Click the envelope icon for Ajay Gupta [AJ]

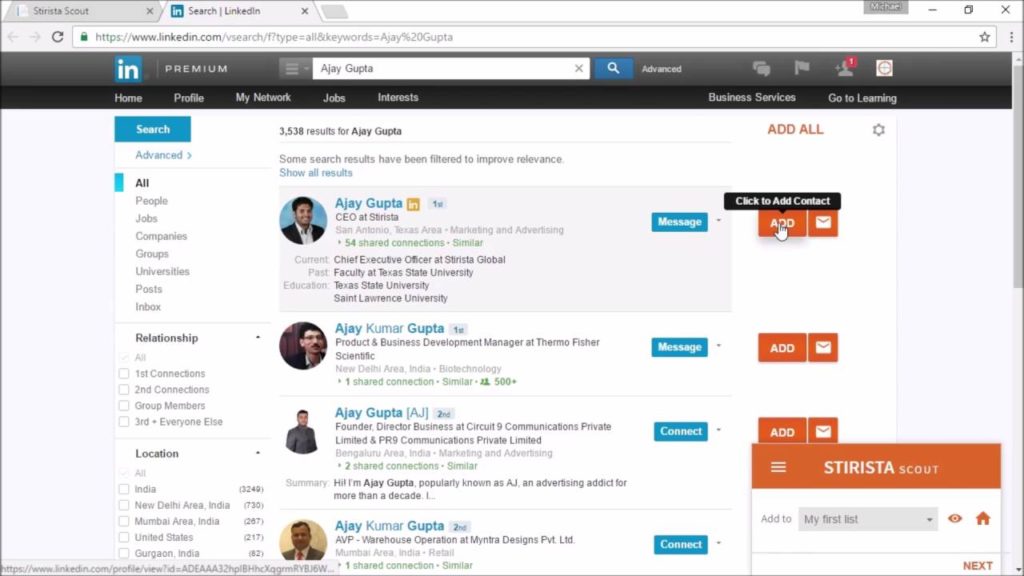(823, 432)
